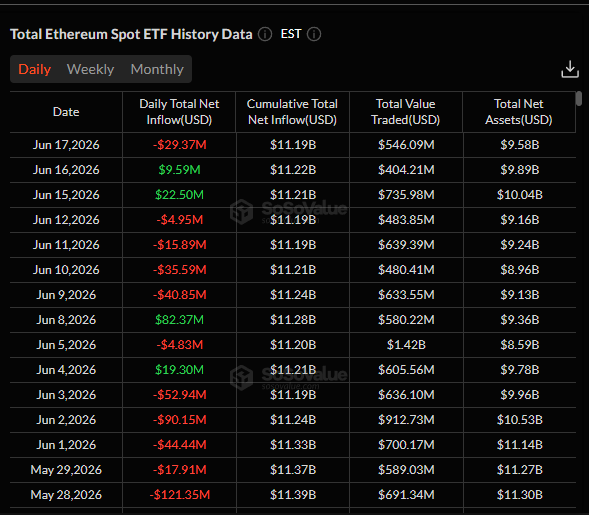Click the $8.59B net assets value
This screenshot has width=589, height=515.
pos(520,345)
